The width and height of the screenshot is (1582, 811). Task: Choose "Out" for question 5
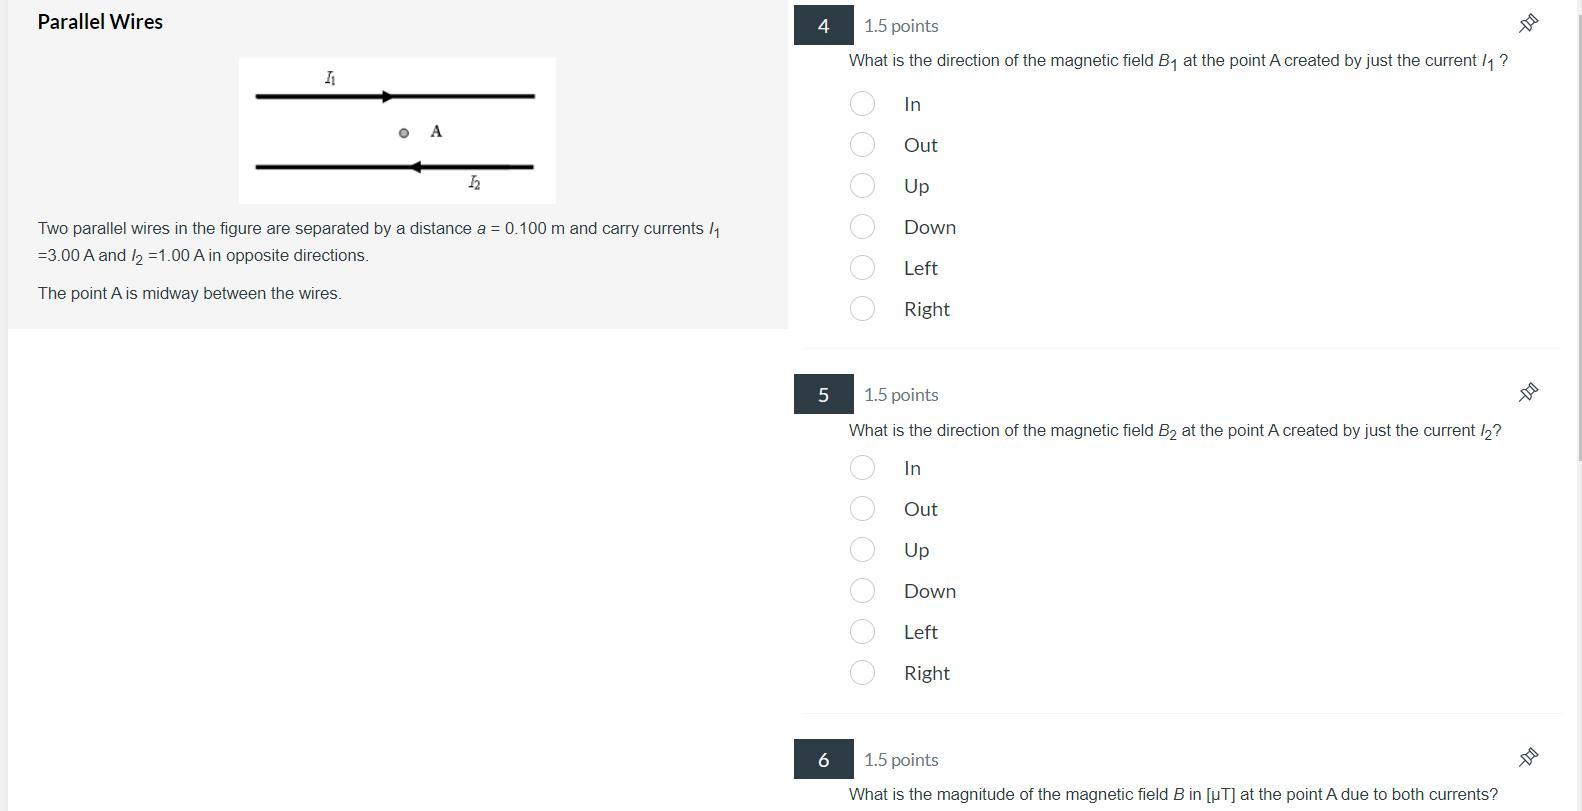coord(862,509)
